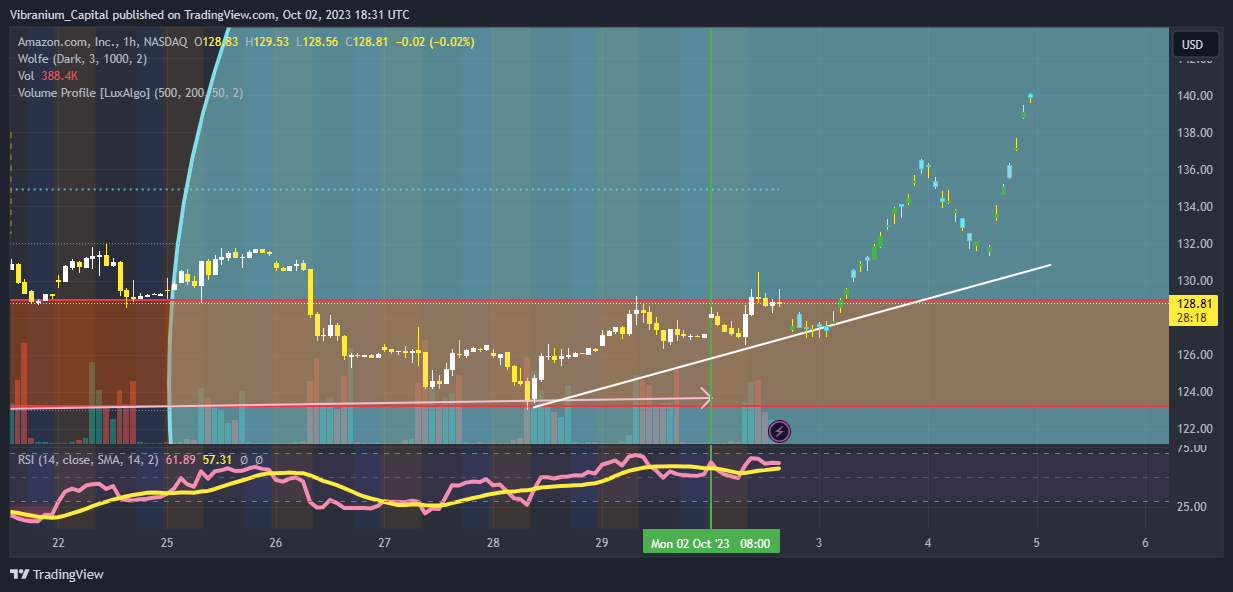1233x592 pixels.
Task: Click the 138.00 price axis label
Action: (x=1195, y=133)
